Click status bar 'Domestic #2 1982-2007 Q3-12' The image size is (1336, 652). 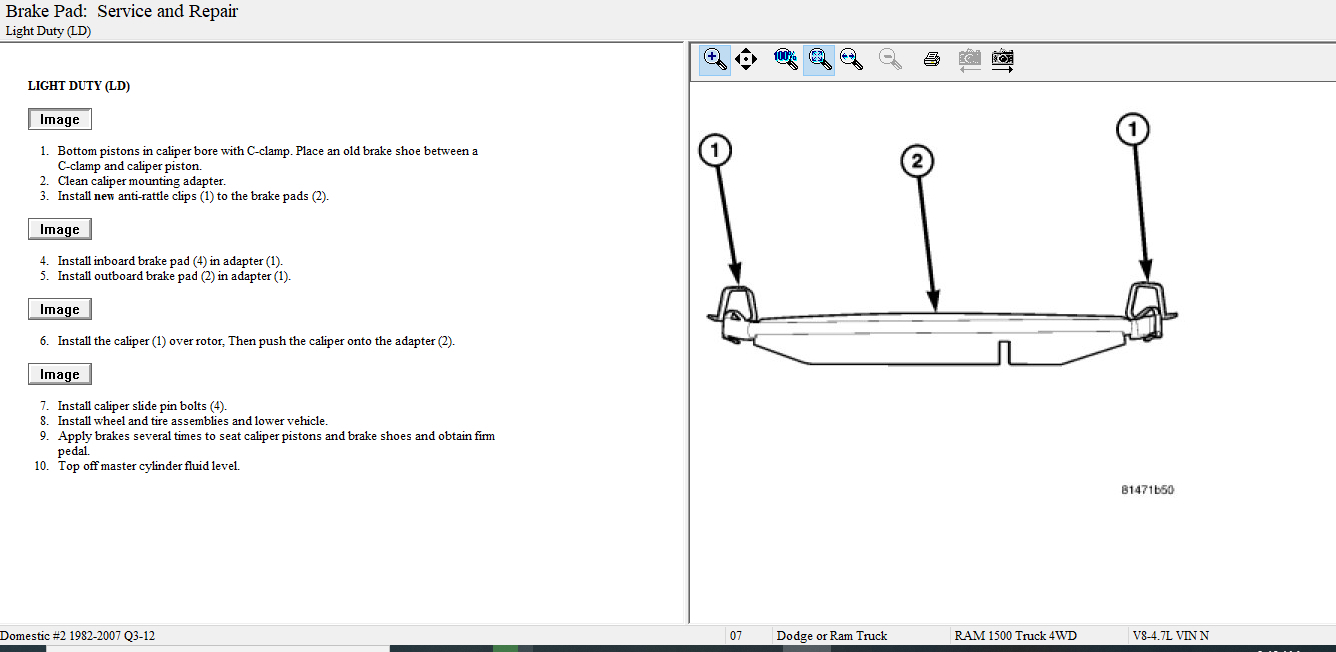(x=78, y=636)
